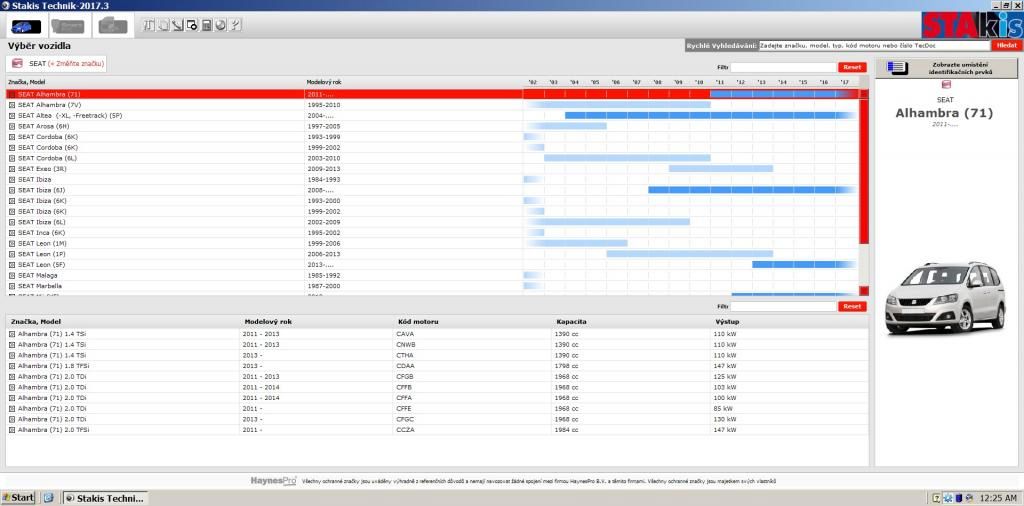Viewport: 1024px width, 506px height.
Task: Click the lower Filtr text field
Action: click(783, 307)
